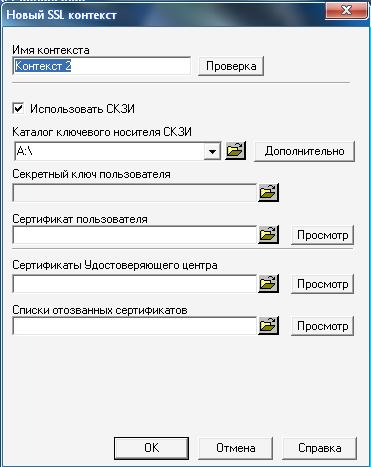
Task: Browse for Списки отозванных сертификатов
Action: coord(268,326)
